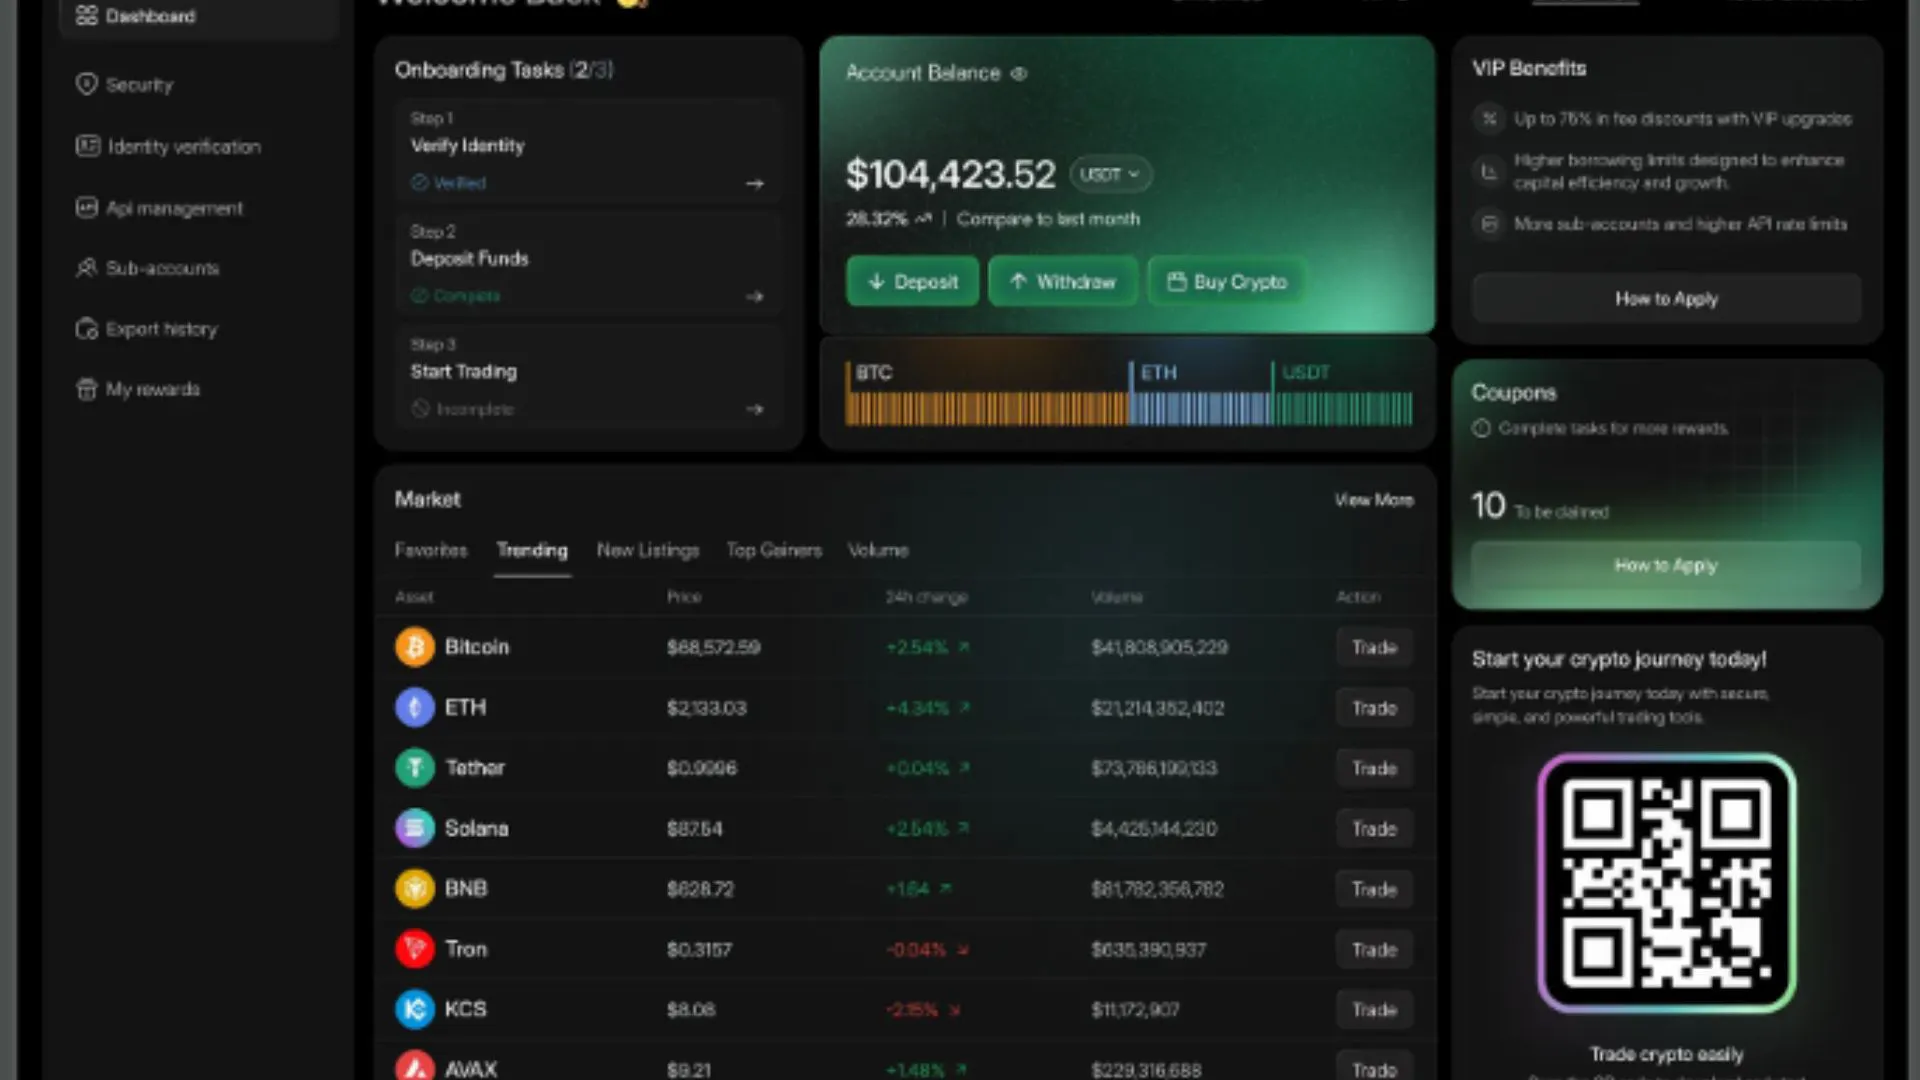Viewport: 1920px width, 1080px height.
Task: Click View More in Market section
Action: coord(1374,499)
